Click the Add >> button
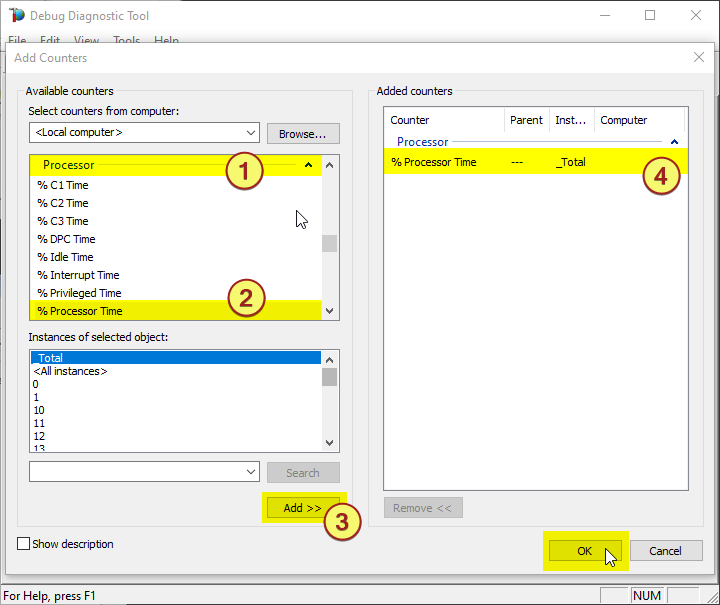 (x=303, y=508)
